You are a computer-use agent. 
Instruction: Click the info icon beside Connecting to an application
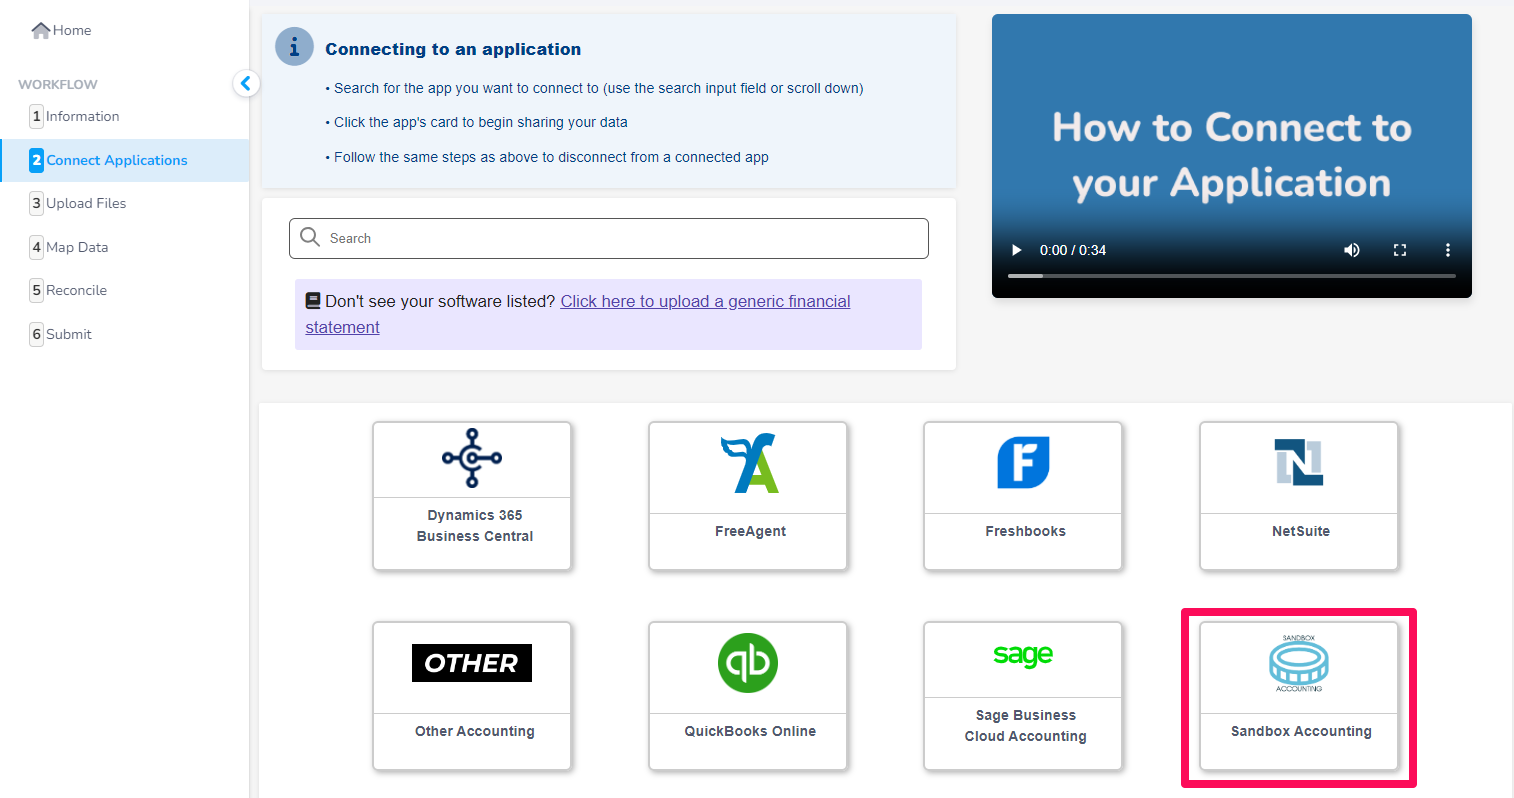click(294, 47)
